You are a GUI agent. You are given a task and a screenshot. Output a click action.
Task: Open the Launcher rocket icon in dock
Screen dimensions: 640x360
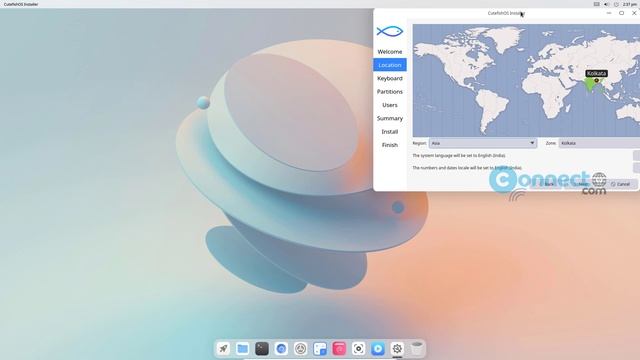(223, 349)
